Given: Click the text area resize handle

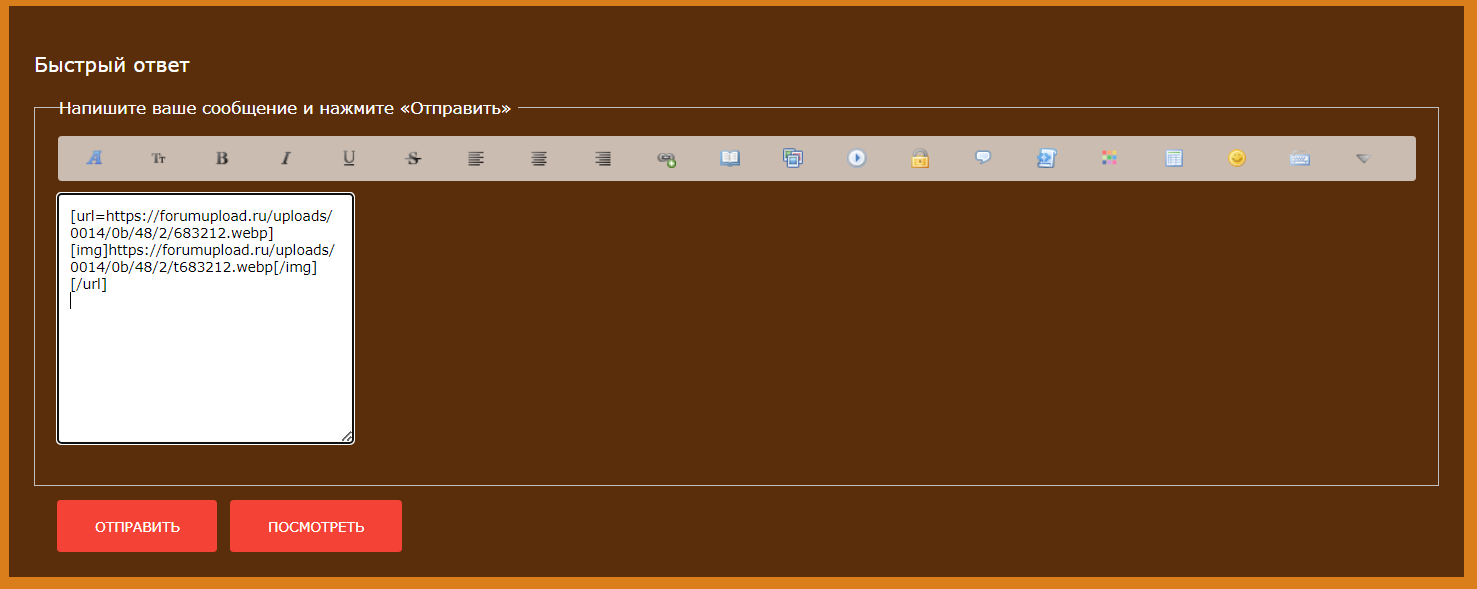Looking at the screenshot, I should pos(346,436).
